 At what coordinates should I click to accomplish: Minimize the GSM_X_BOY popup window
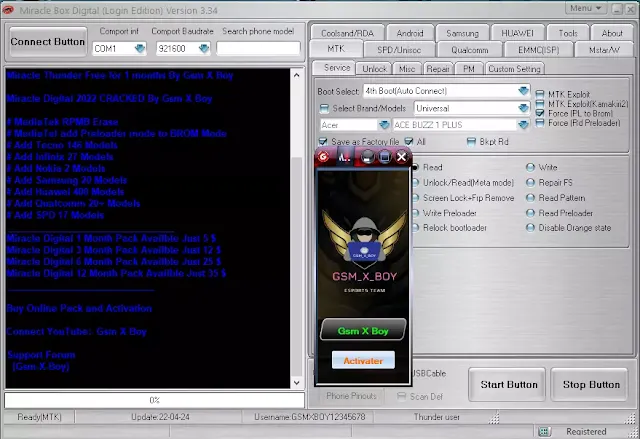click(x=367, y=157)
